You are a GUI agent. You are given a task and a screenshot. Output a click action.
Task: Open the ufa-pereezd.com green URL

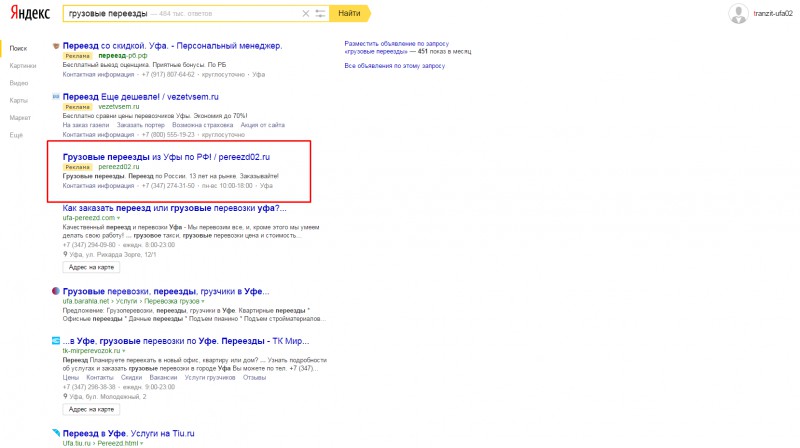[89, 217]
